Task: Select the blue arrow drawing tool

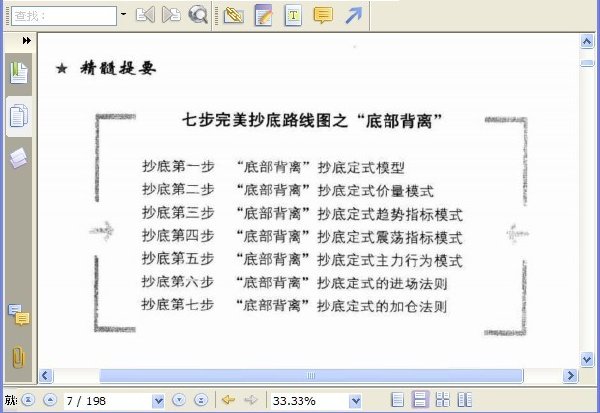Action: (x=353, y=15)
